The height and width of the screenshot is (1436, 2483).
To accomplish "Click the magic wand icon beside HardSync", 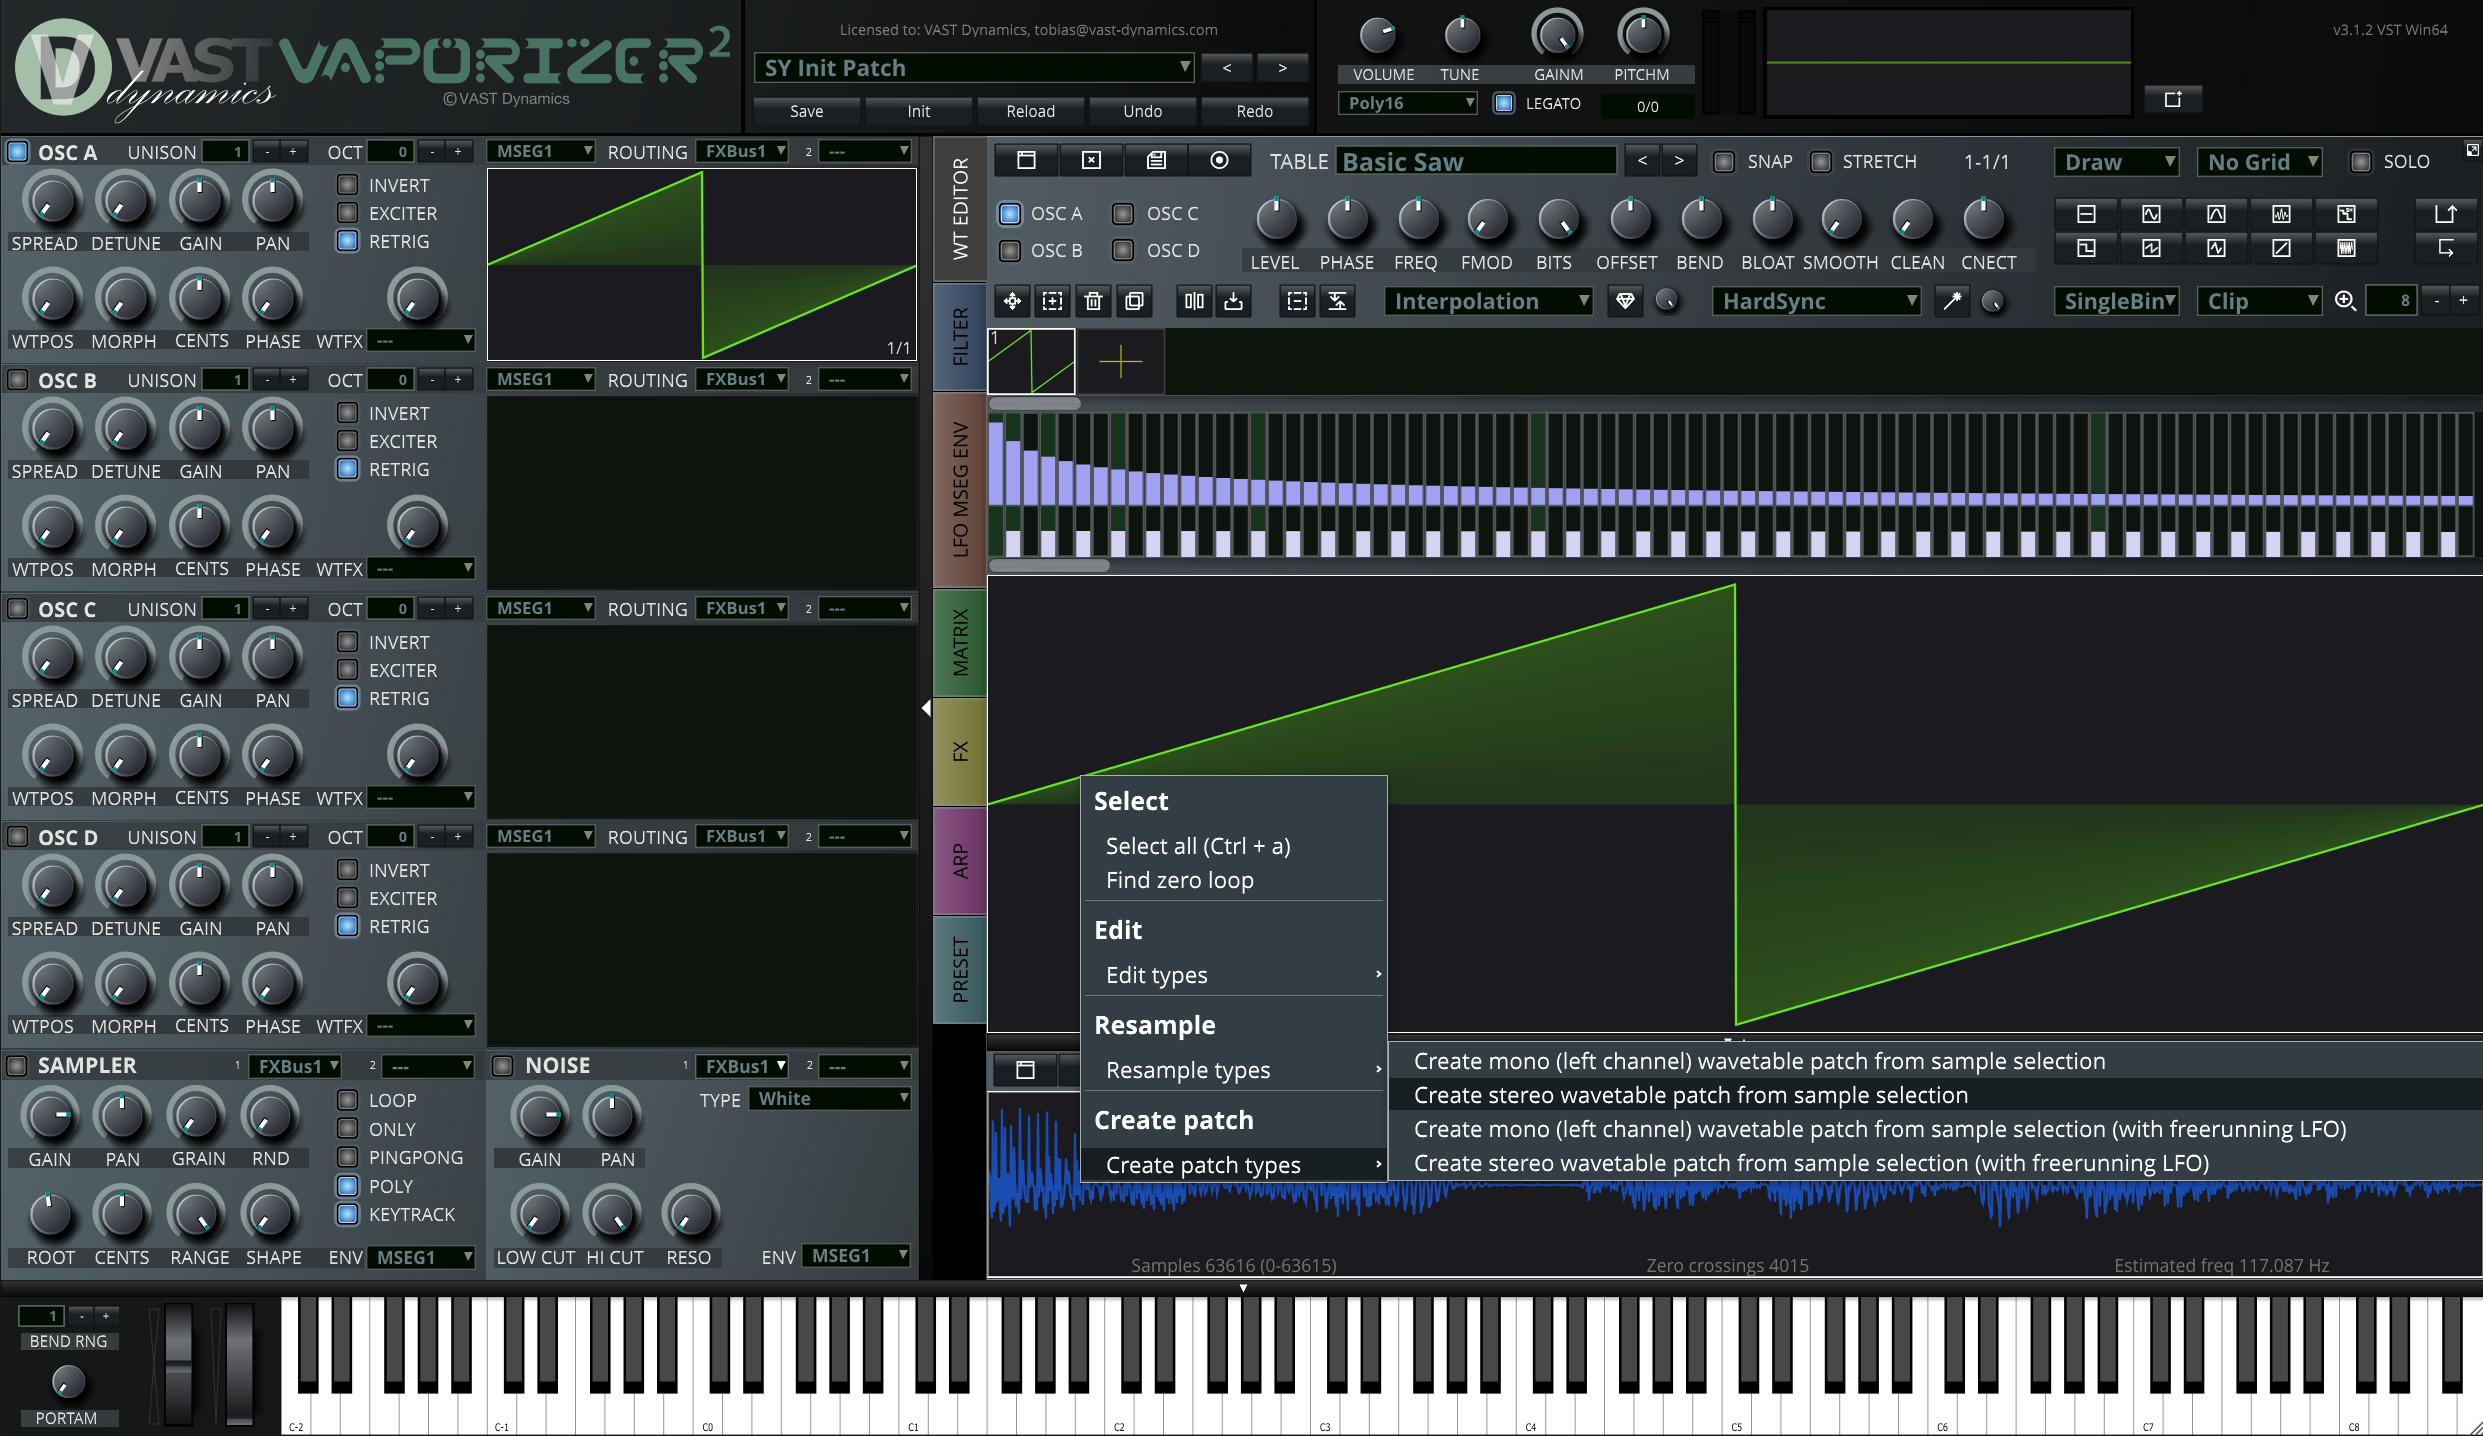I will [1951, 301].
